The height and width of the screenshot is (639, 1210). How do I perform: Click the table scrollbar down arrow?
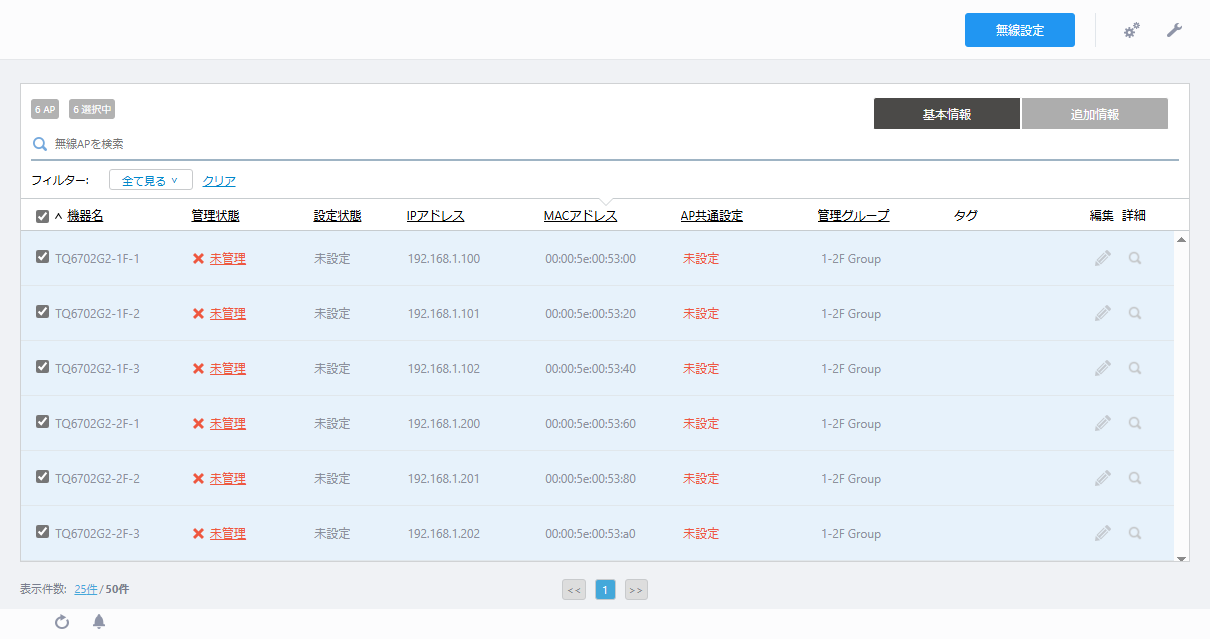pyautogui.click(x=1181, y=558)
